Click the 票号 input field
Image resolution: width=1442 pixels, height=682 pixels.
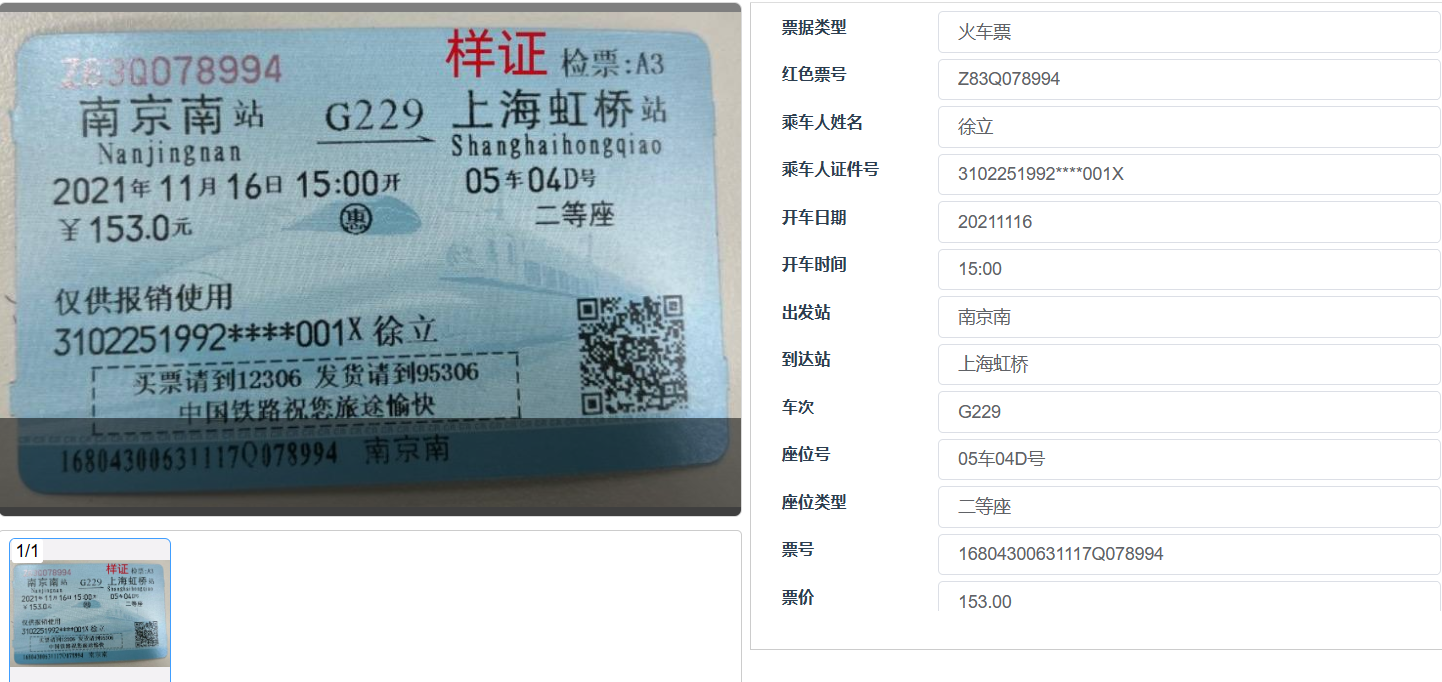click(1189, 554)
